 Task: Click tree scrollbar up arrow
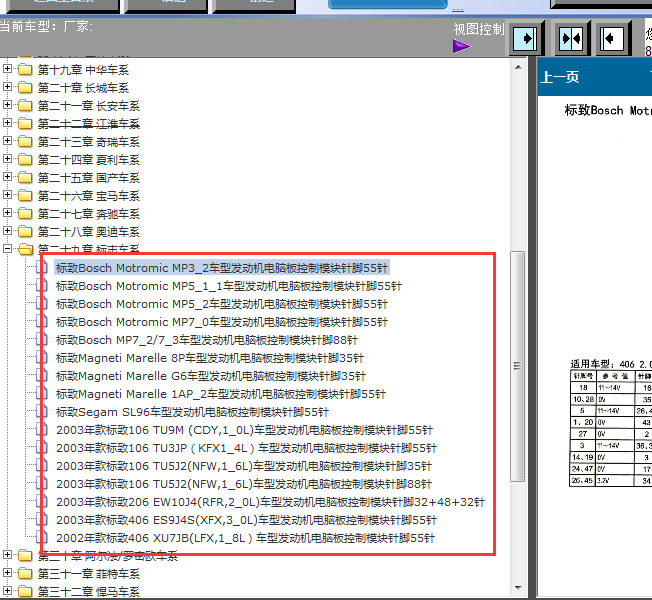pos(518,67)
